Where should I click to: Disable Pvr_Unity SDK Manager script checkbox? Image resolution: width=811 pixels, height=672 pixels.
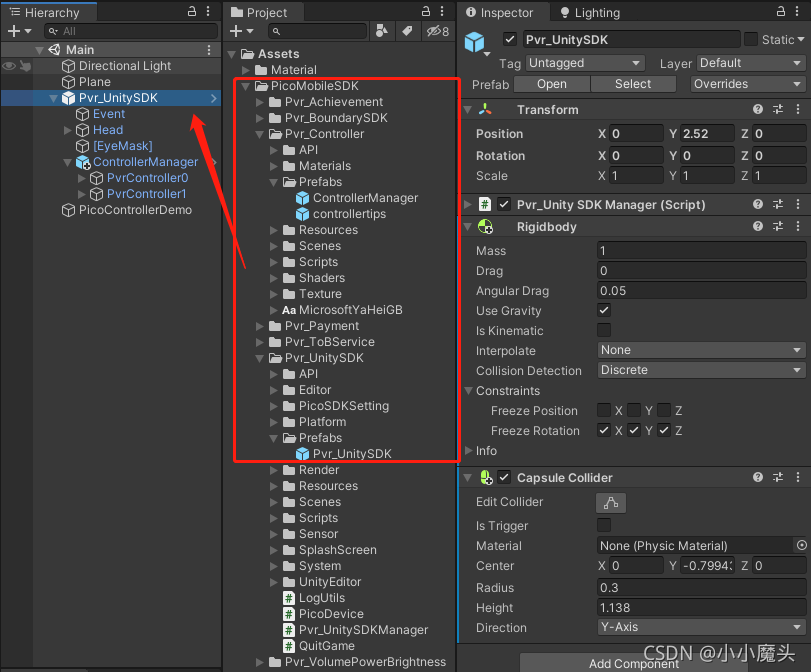click(x=504, y=204)
